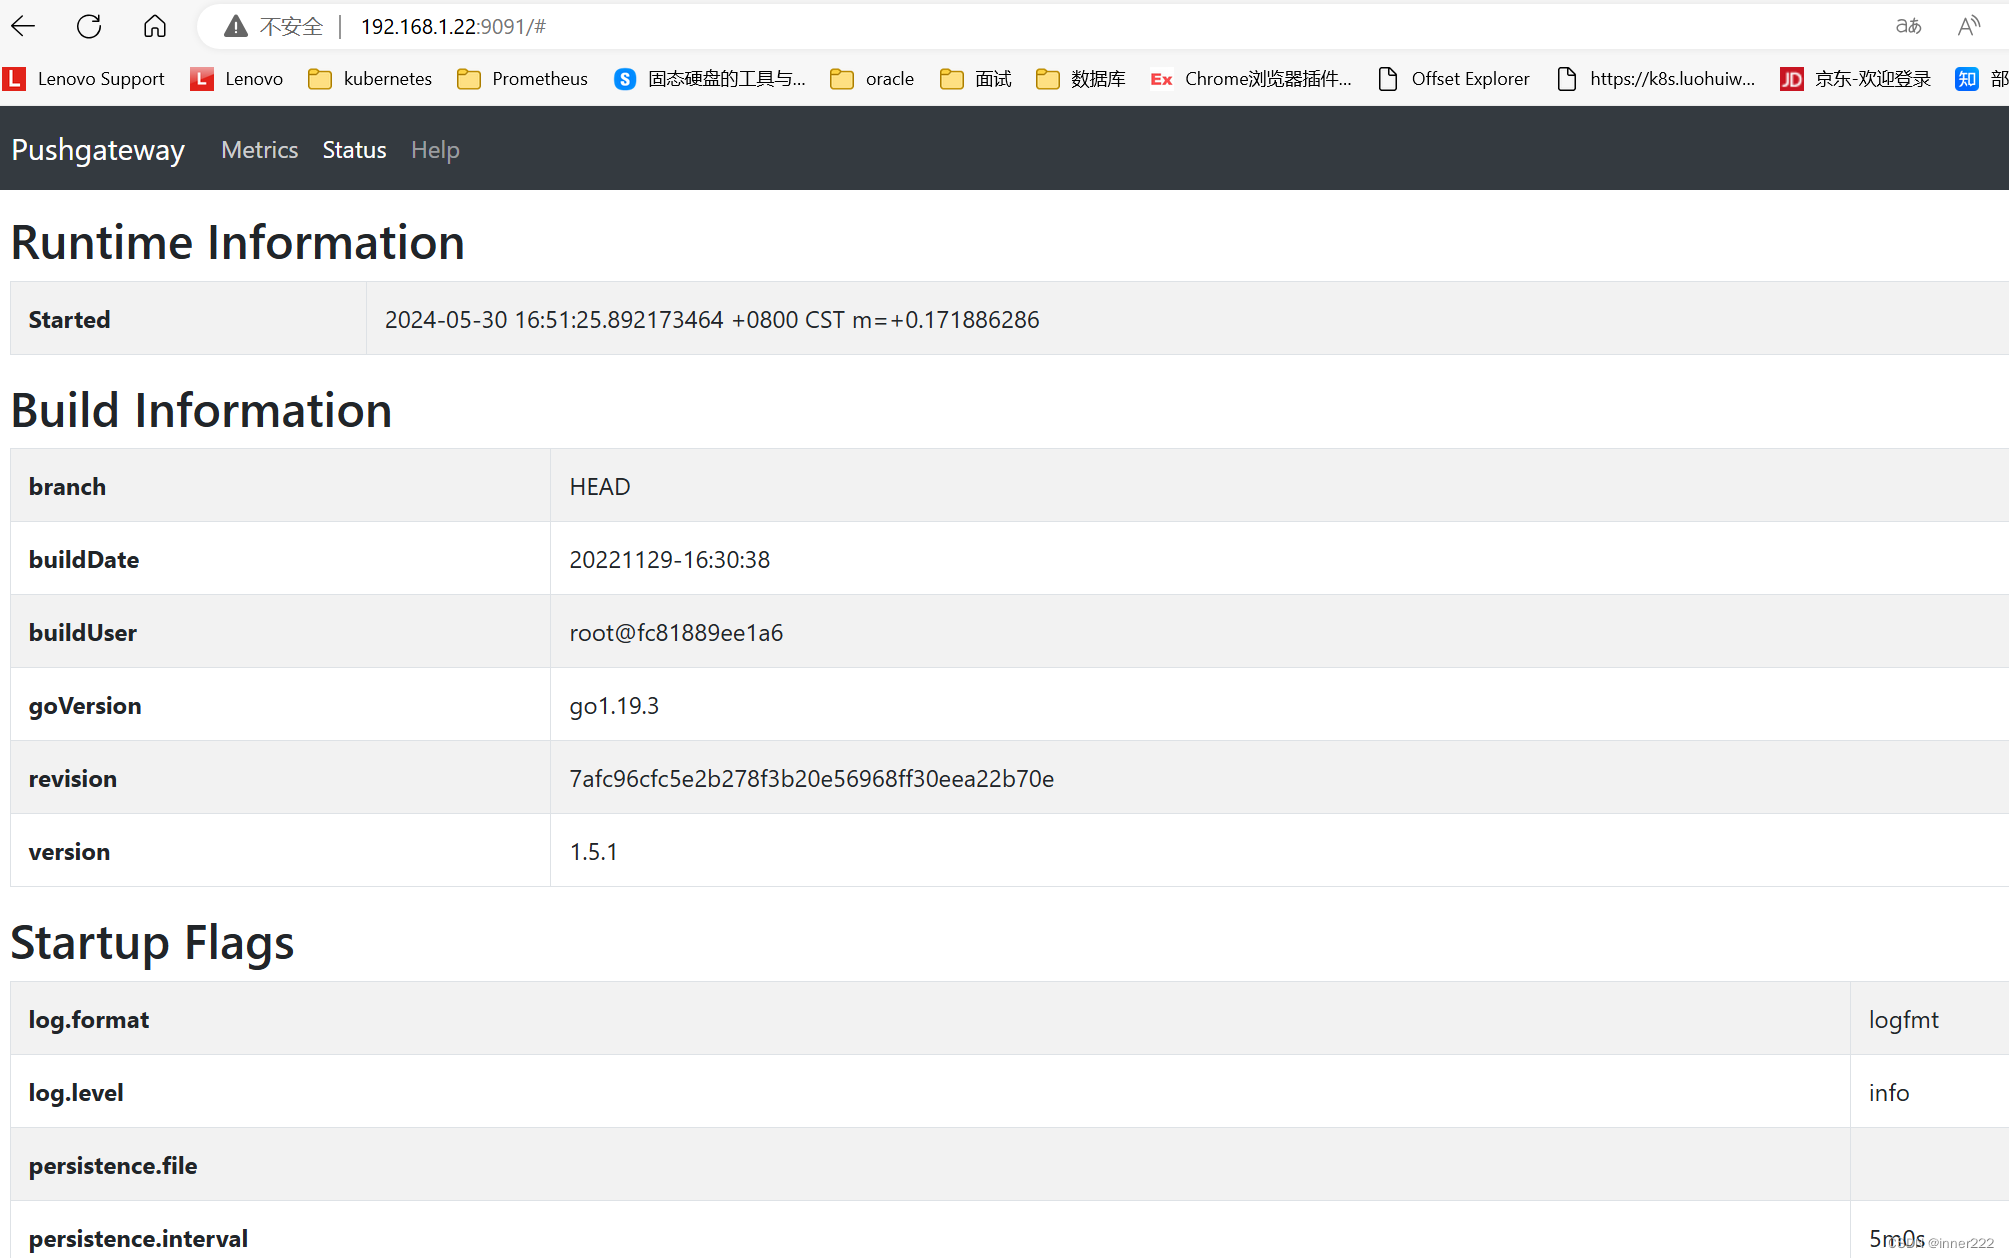This screenshot has width=2009, height=1258.
Task: Toggle the browser translation icon
Action: click(1908, 26)
